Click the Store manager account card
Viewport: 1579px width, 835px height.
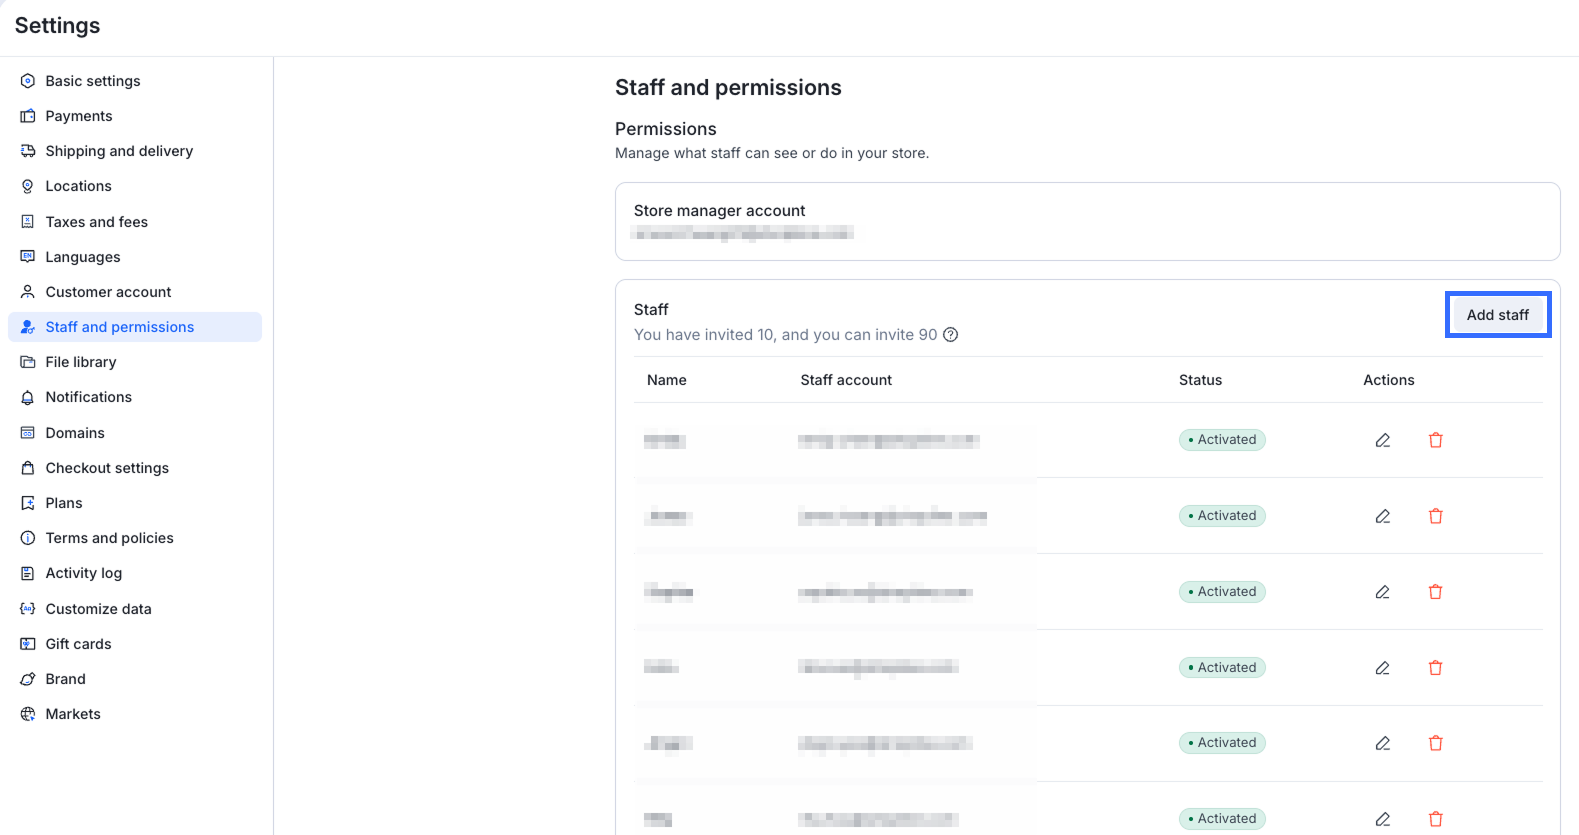click(1087, 221)
